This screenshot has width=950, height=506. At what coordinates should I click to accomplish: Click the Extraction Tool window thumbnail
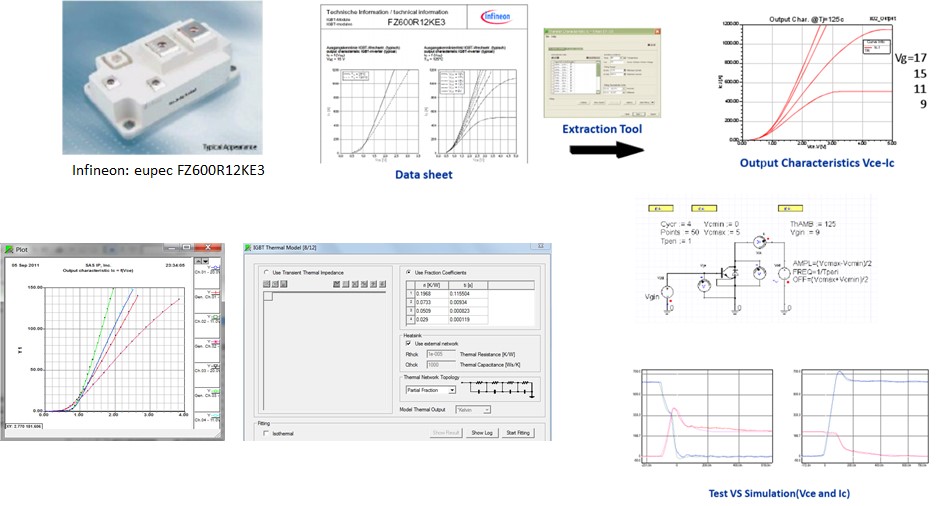click(602, 73)
